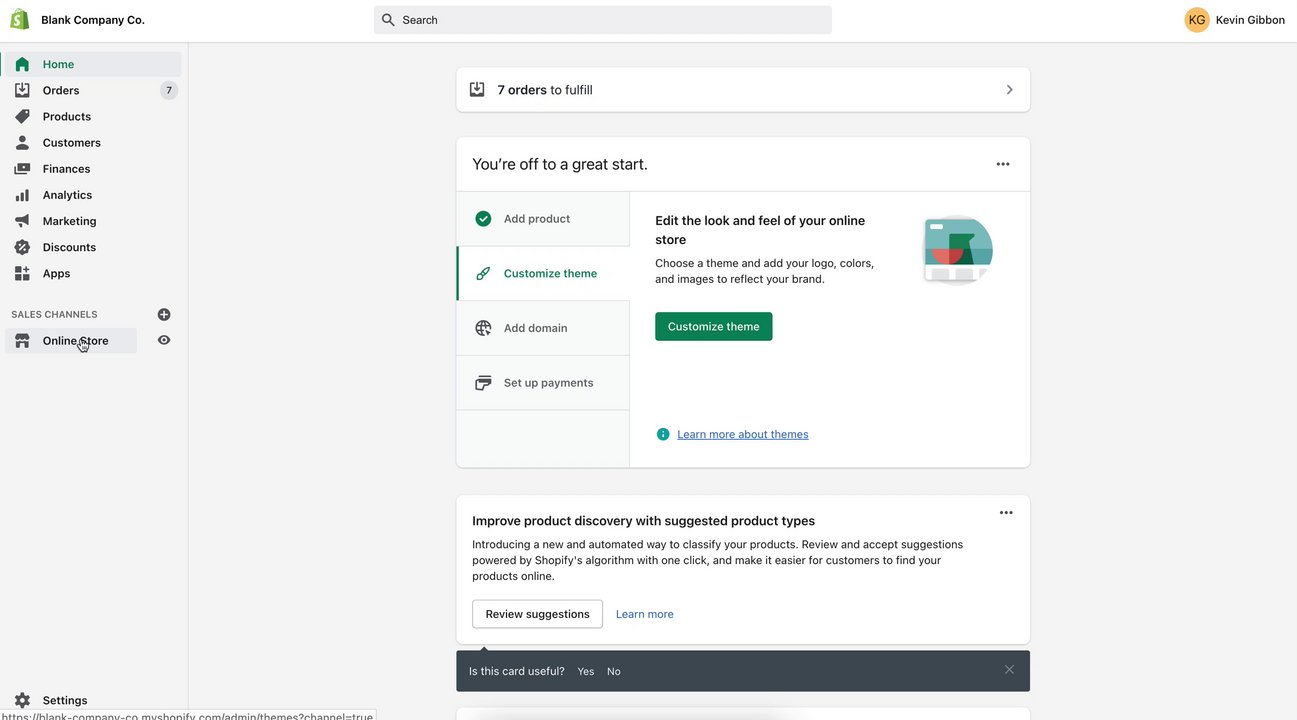
Task: Open the 7 orders to fulfill chevron
Action: (1009, 90)
